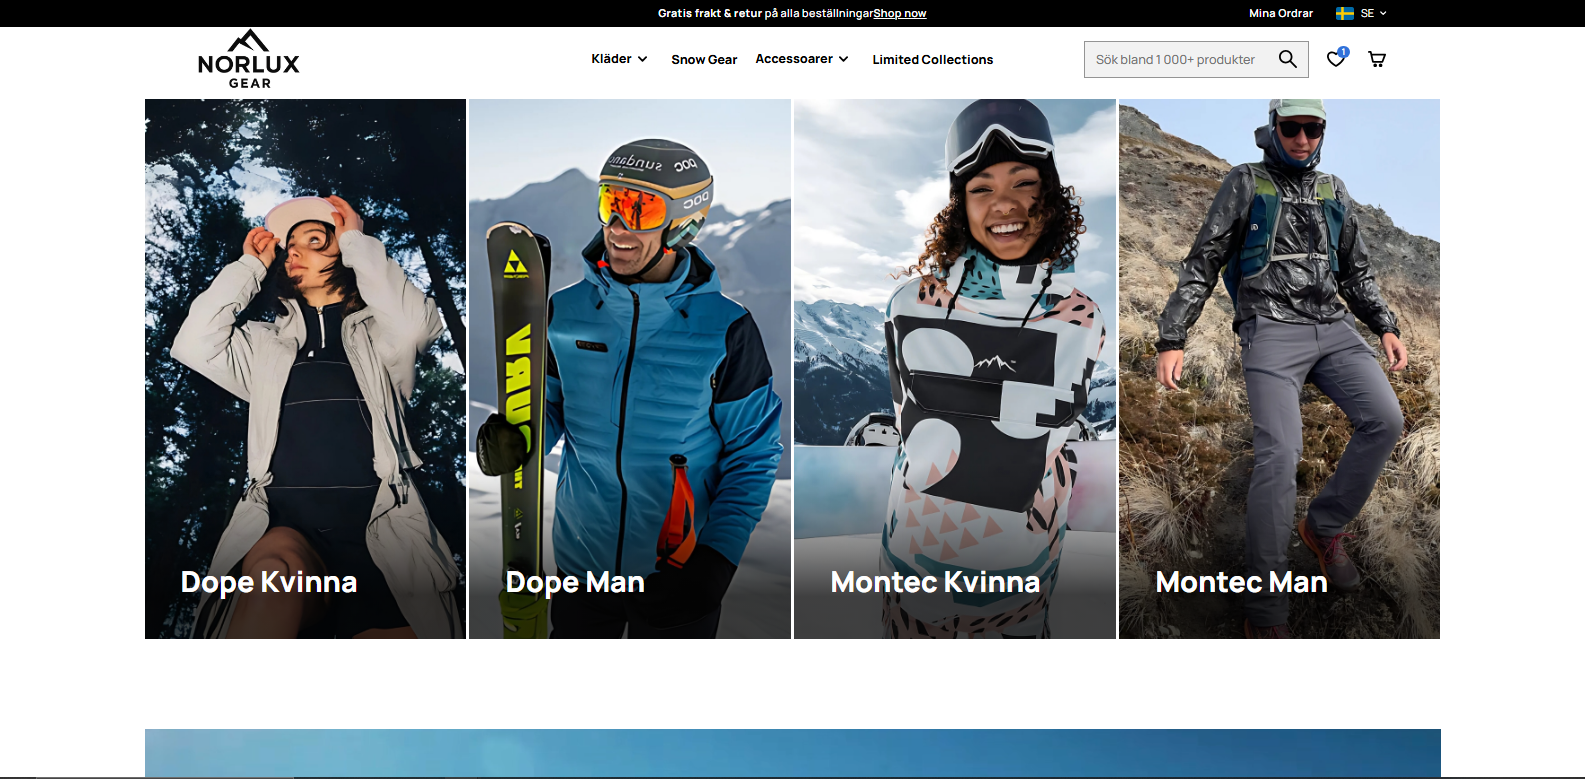Click the Norlux Gear logo
The image size is (1585, 779).
pyautogui.click(x=248, y=59)
